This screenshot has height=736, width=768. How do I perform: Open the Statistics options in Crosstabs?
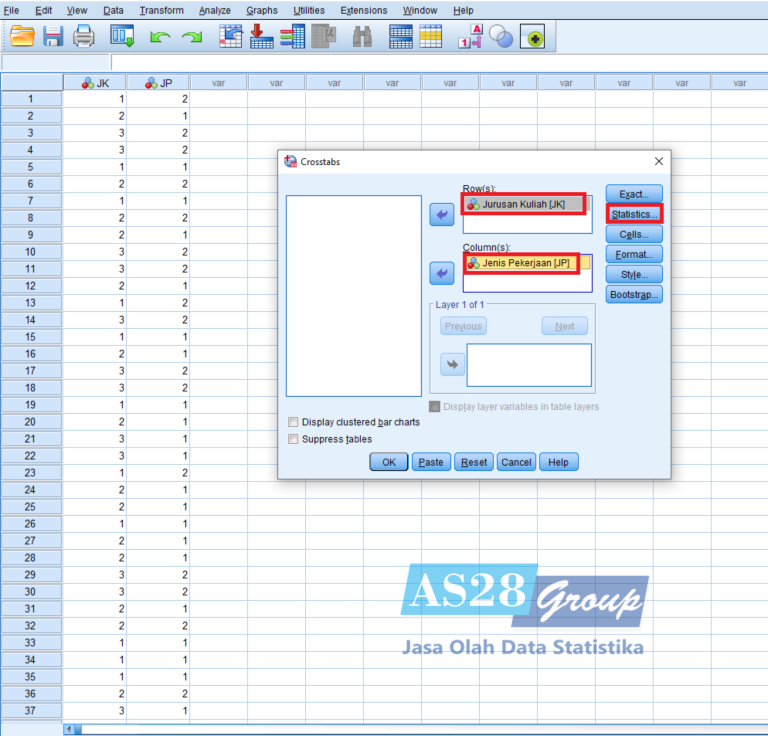point(634,214)
